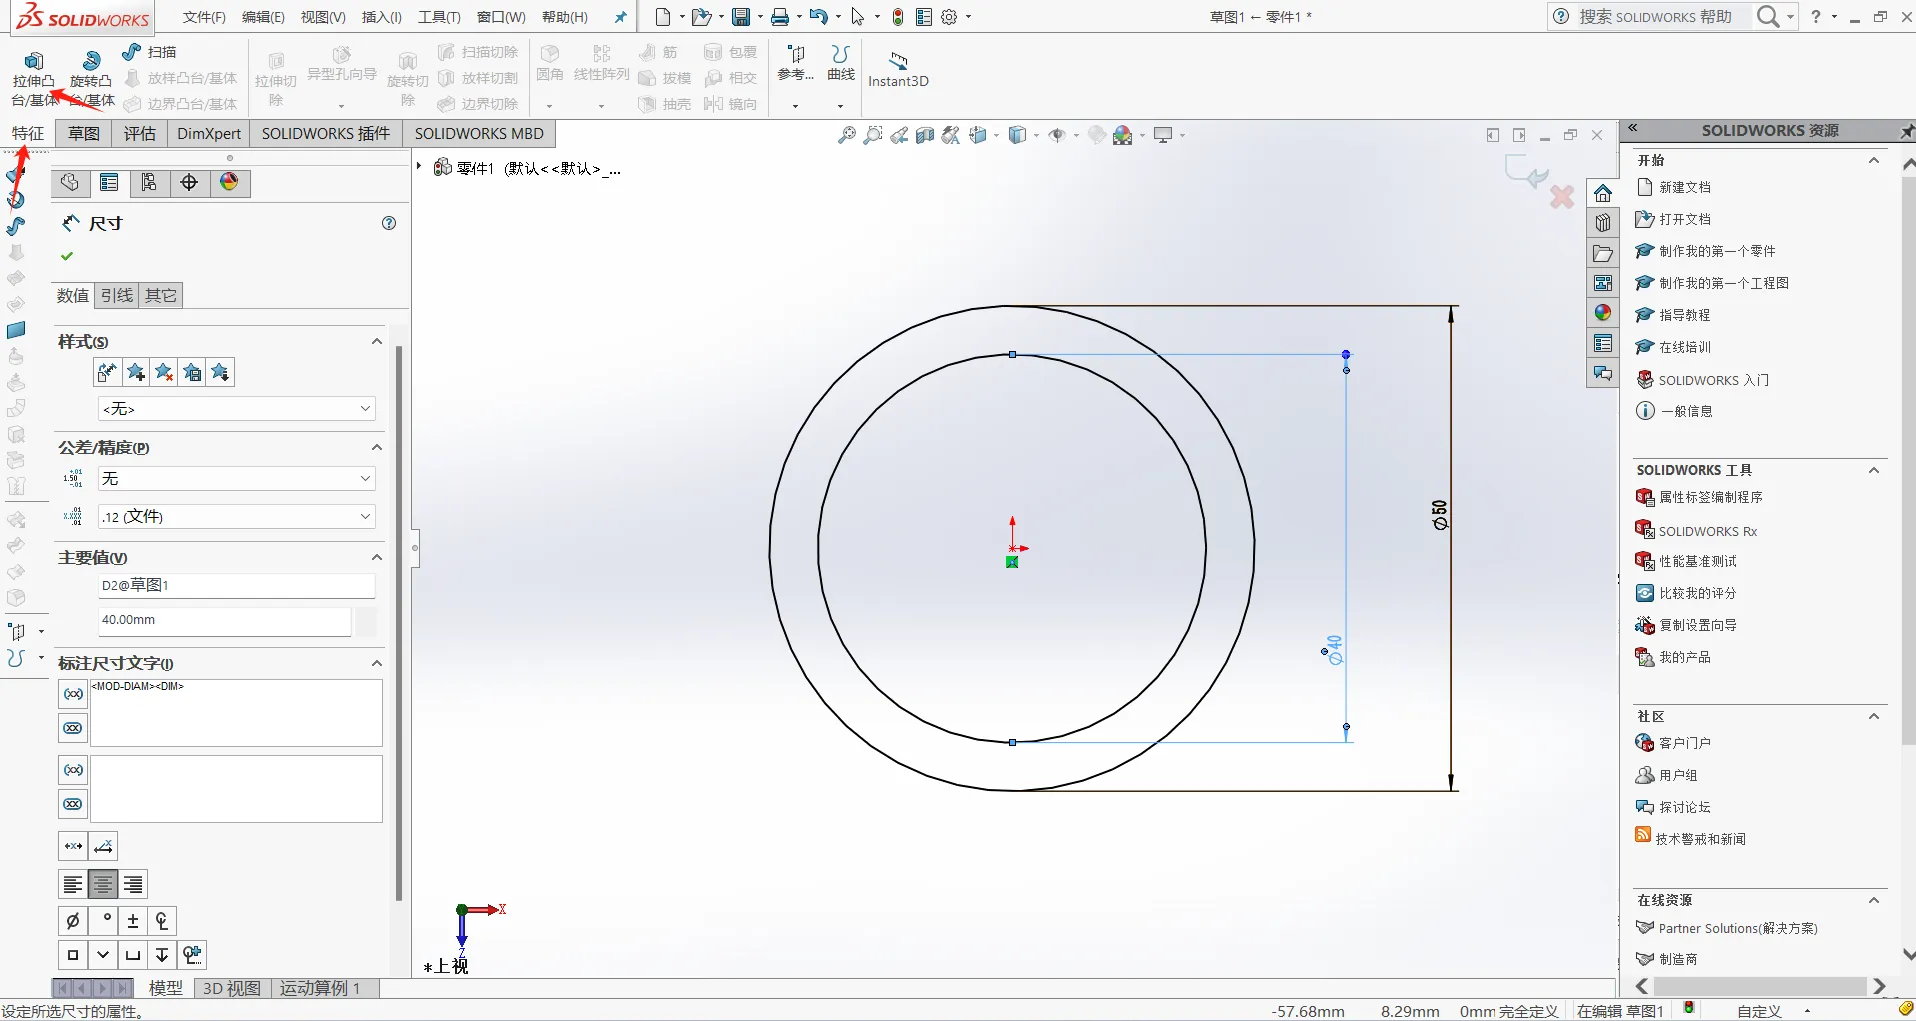Viewport: 1916px width, 1021px height.
Task: Open the ConfigurationManager panel tab icon
Action: pos(149,182)
